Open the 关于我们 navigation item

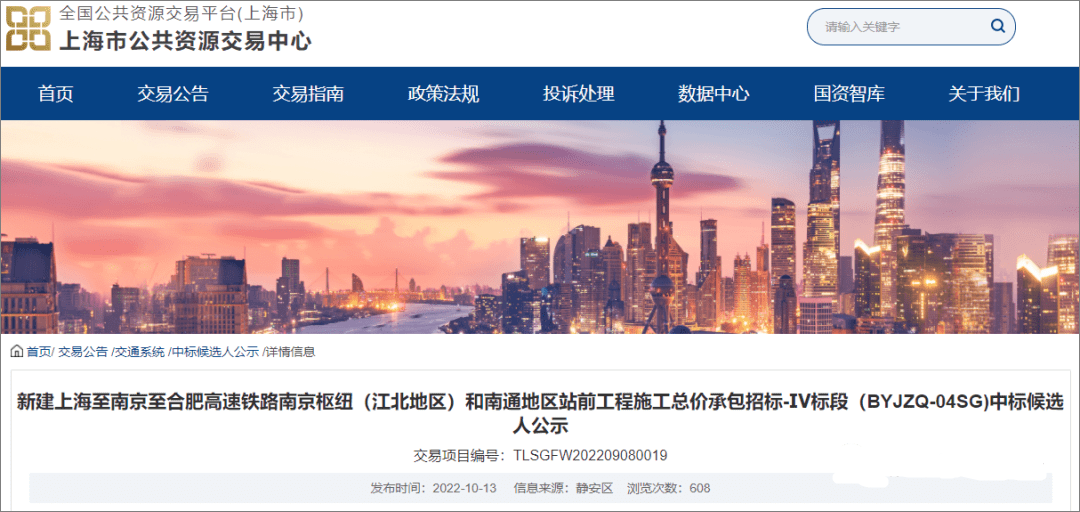pyautogui.click(x=984, y=94)
